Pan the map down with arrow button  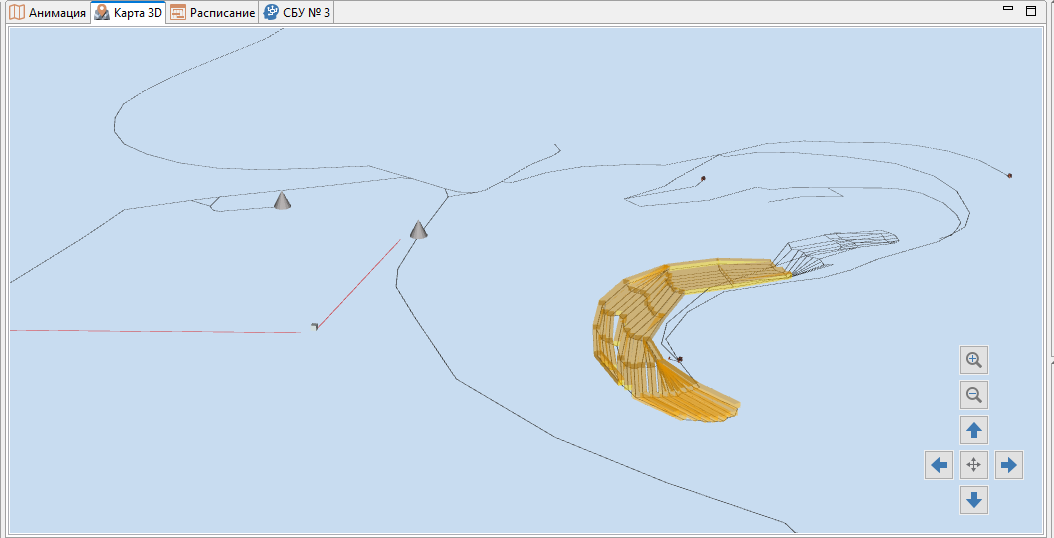pyautogui.click(x=974, y=500)
